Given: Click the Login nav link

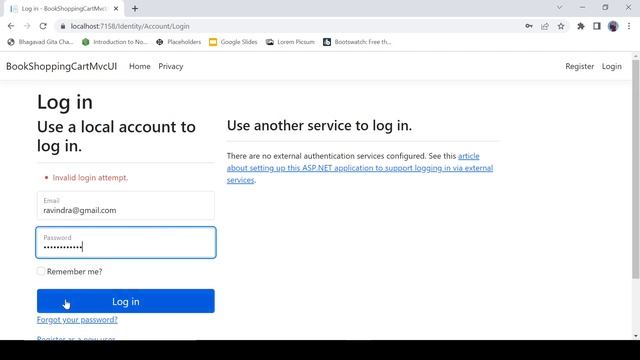Looking at the screenshot, I should click(611, 66).
